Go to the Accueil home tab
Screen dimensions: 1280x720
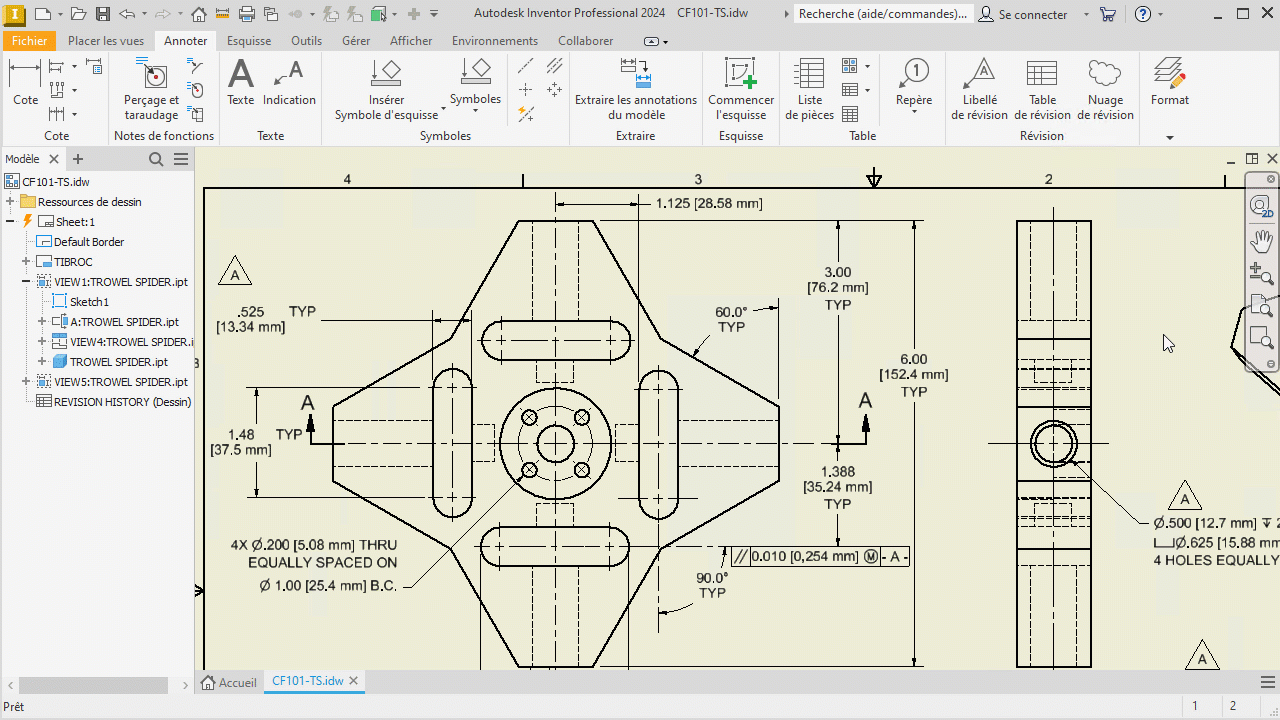(229, 682)
